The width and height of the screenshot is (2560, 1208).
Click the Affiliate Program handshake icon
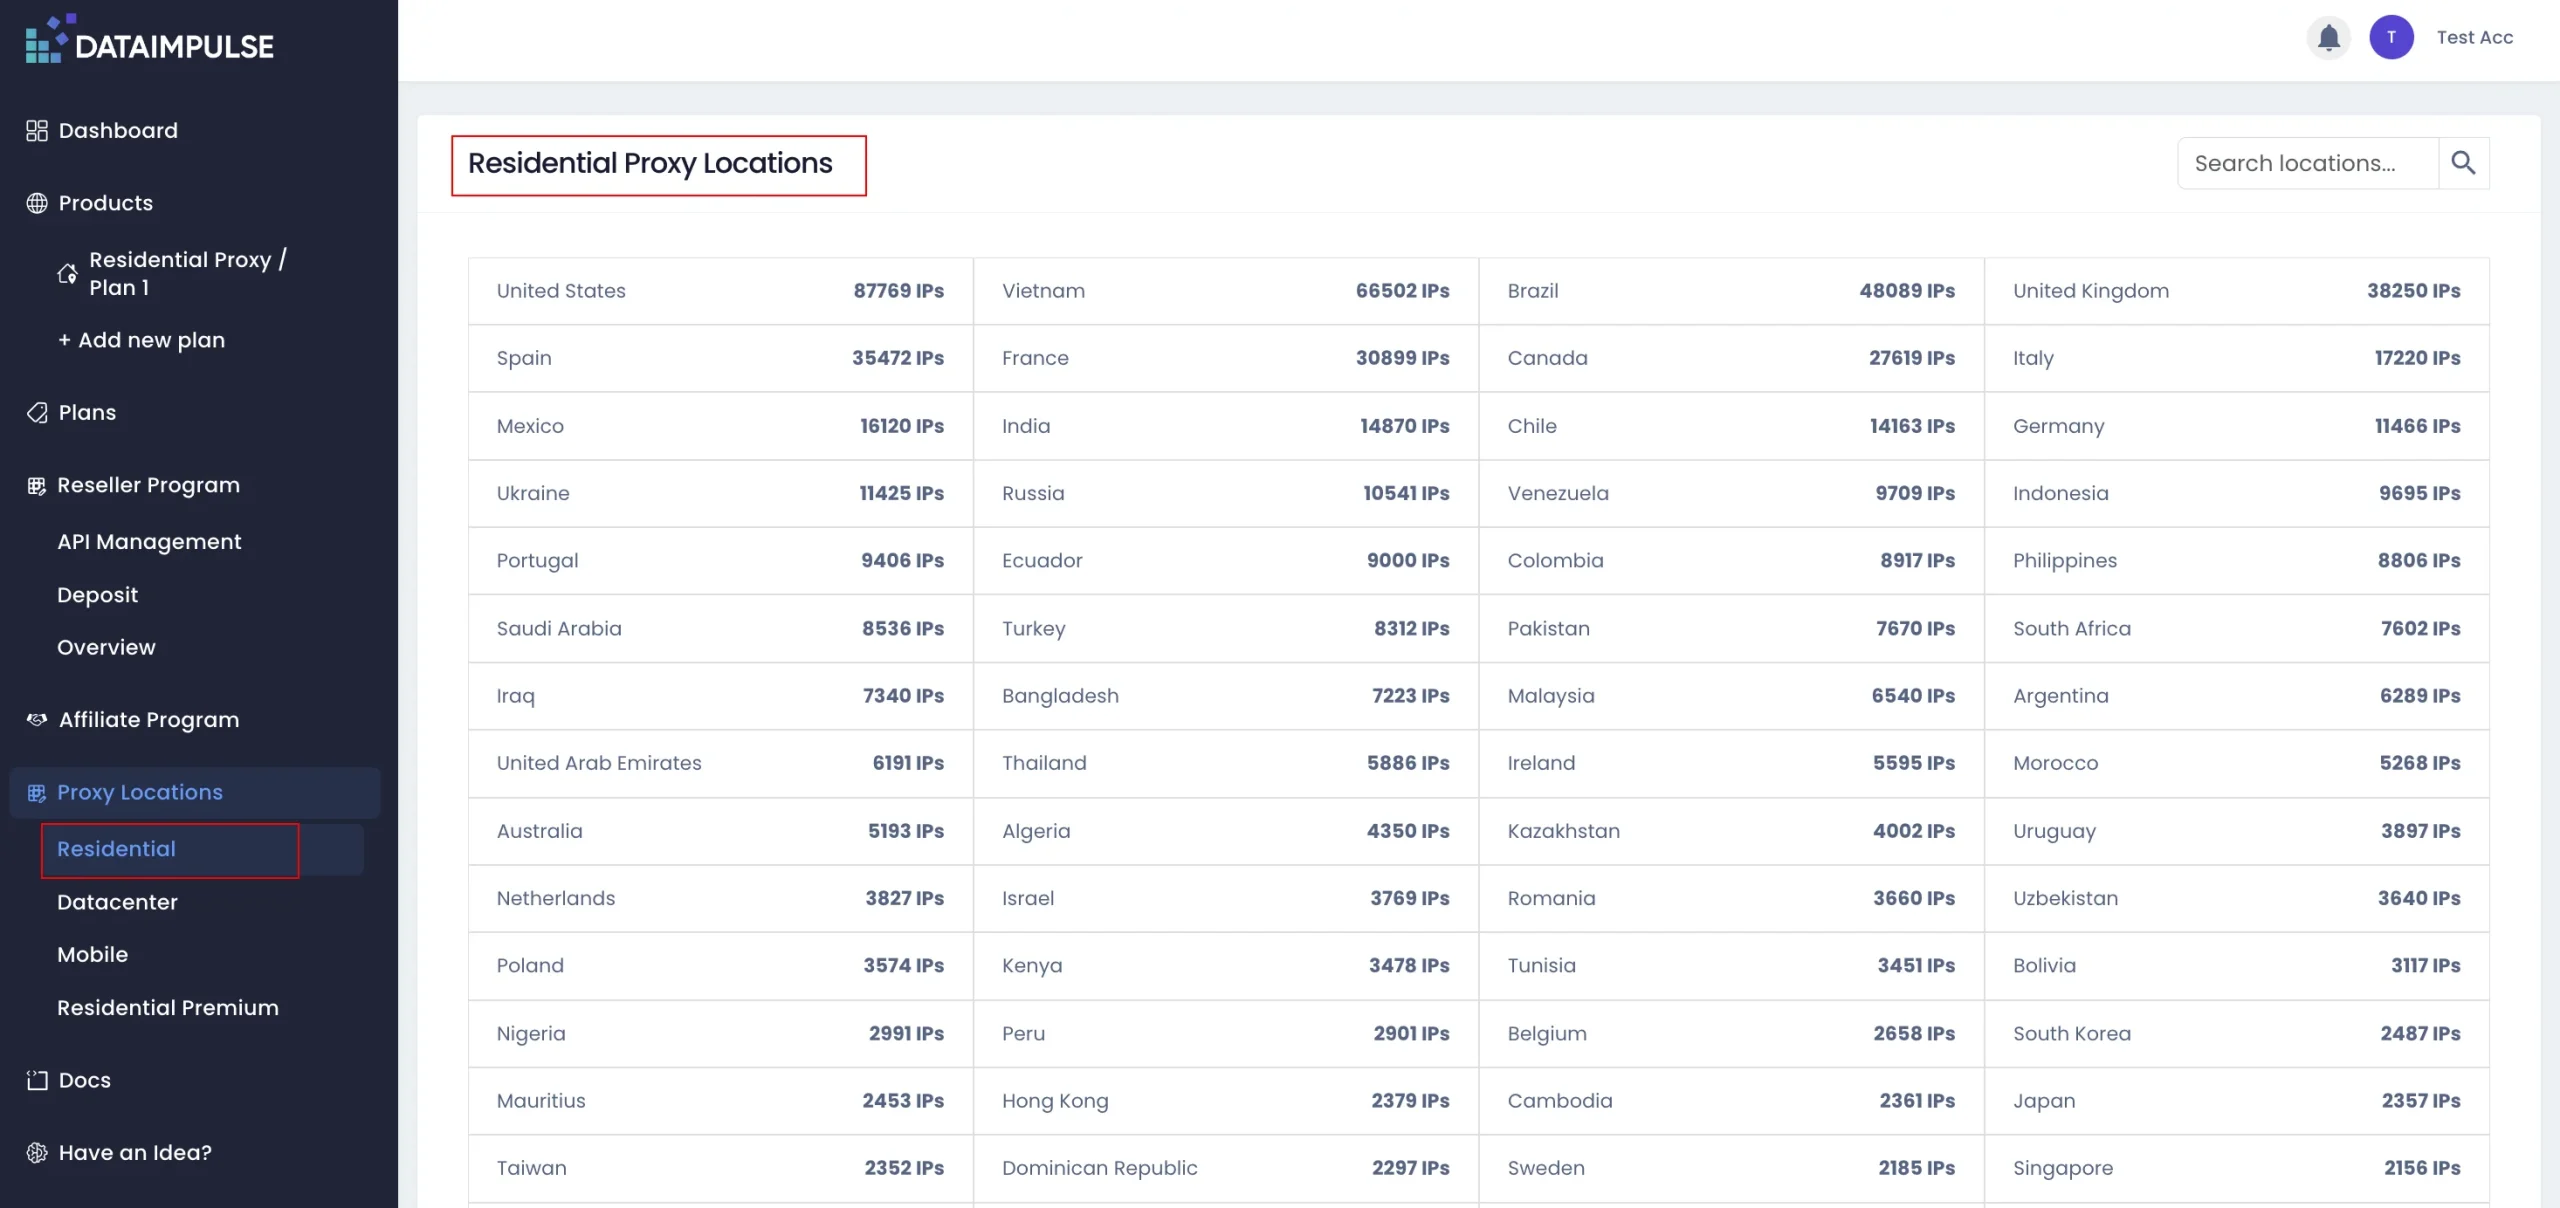click(37, 720)
